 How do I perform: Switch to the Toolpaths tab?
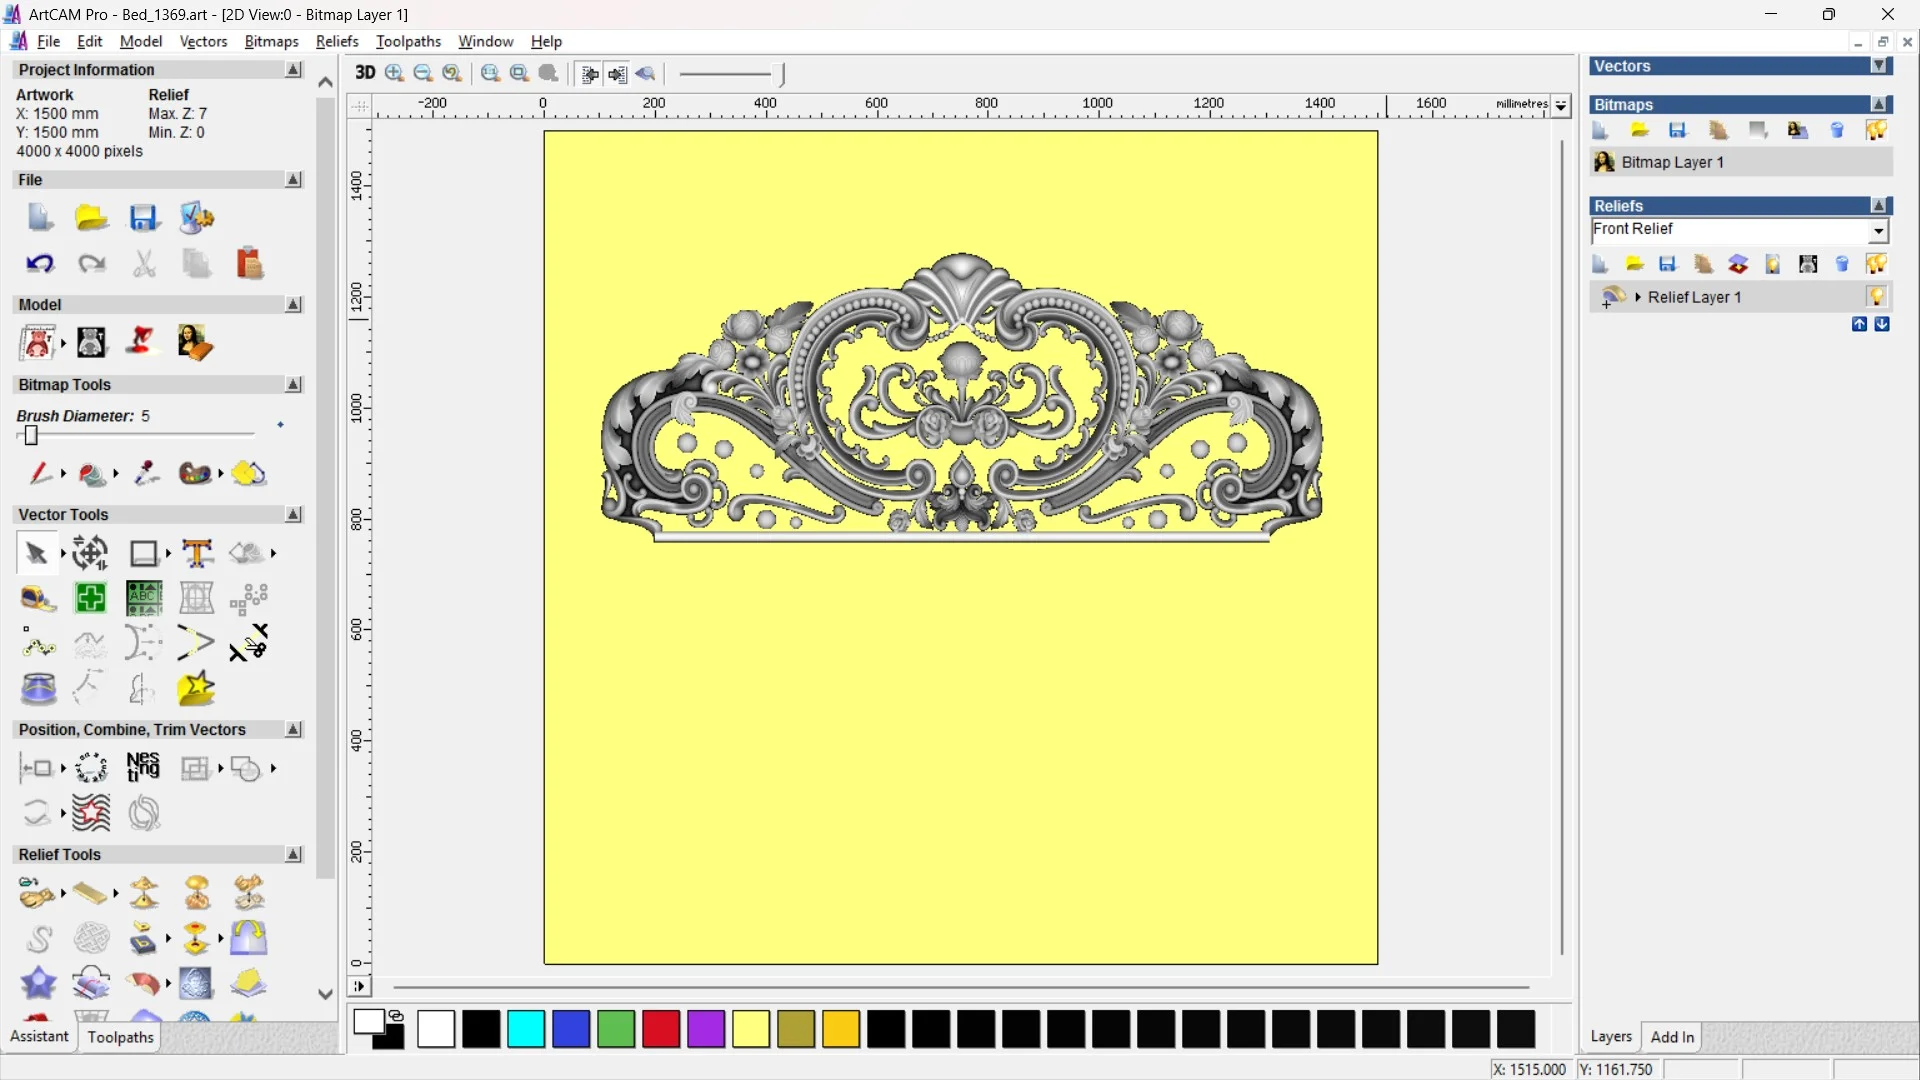point(120,1037)
